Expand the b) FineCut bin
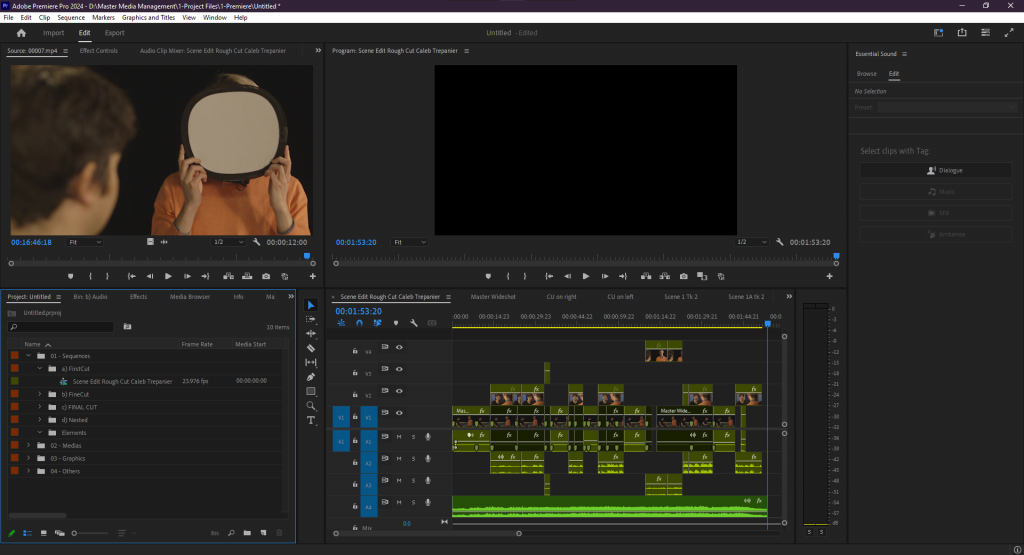 point(39,394)
